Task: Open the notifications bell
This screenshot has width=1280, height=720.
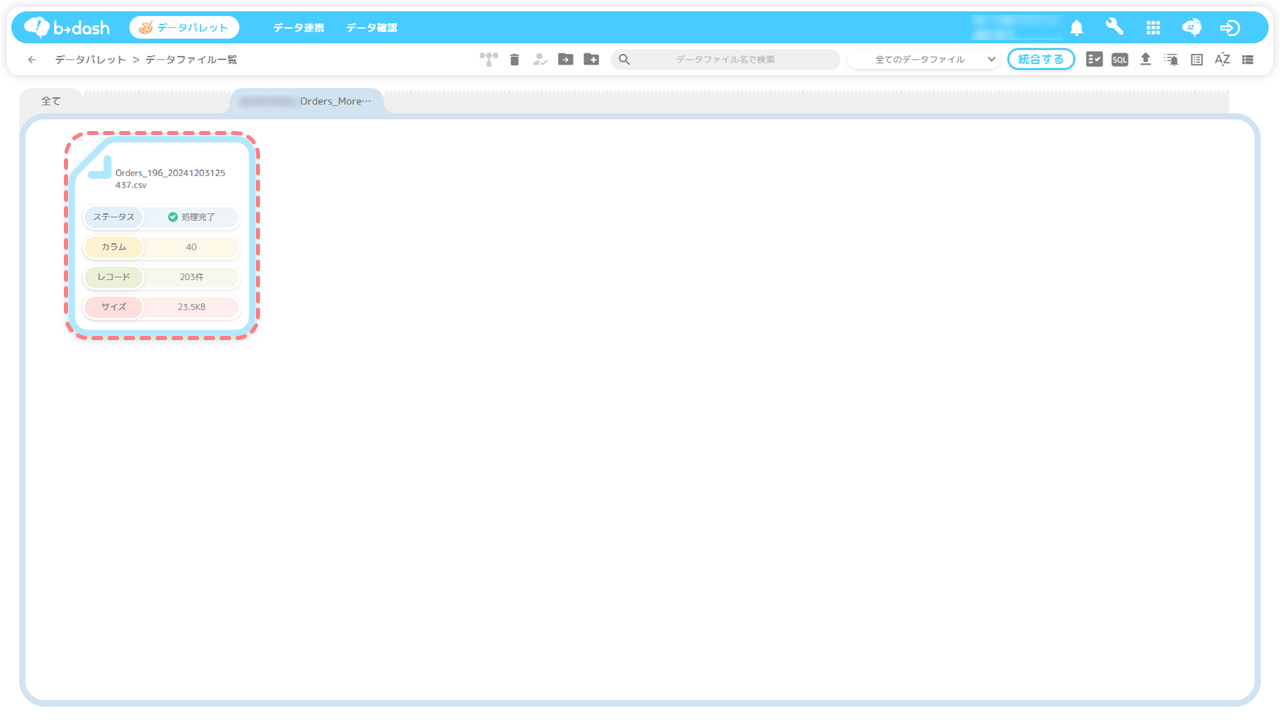Action: (x=1077, y=28)
